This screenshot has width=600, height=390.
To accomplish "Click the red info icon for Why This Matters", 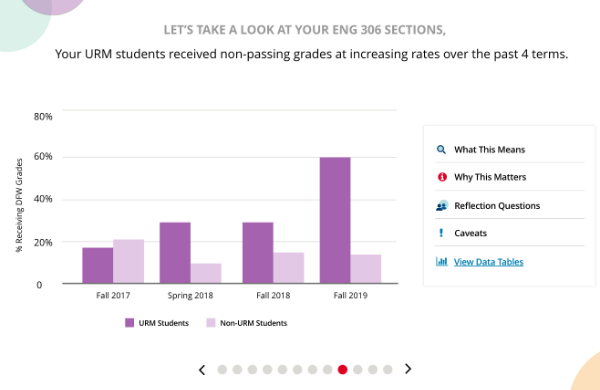I will tap(442, 177).
